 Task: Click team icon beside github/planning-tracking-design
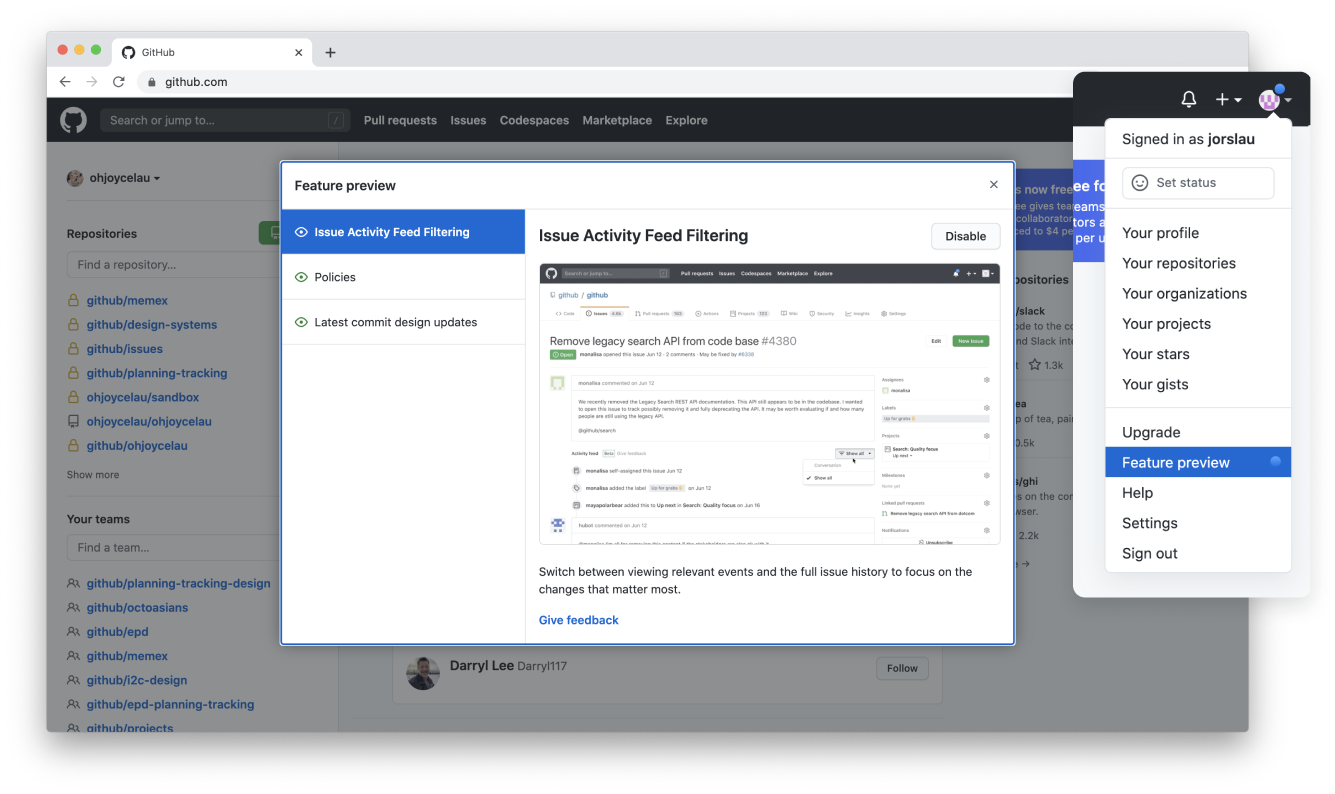[x=73, y=583]
